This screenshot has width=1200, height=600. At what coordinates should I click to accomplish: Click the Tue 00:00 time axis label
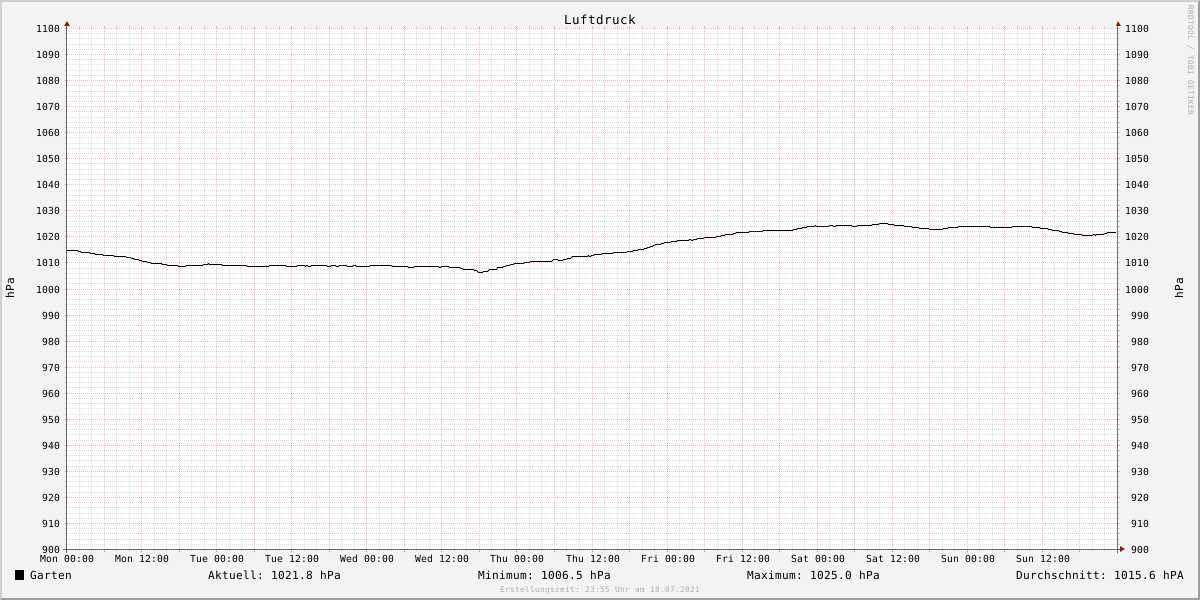(217, 559)
